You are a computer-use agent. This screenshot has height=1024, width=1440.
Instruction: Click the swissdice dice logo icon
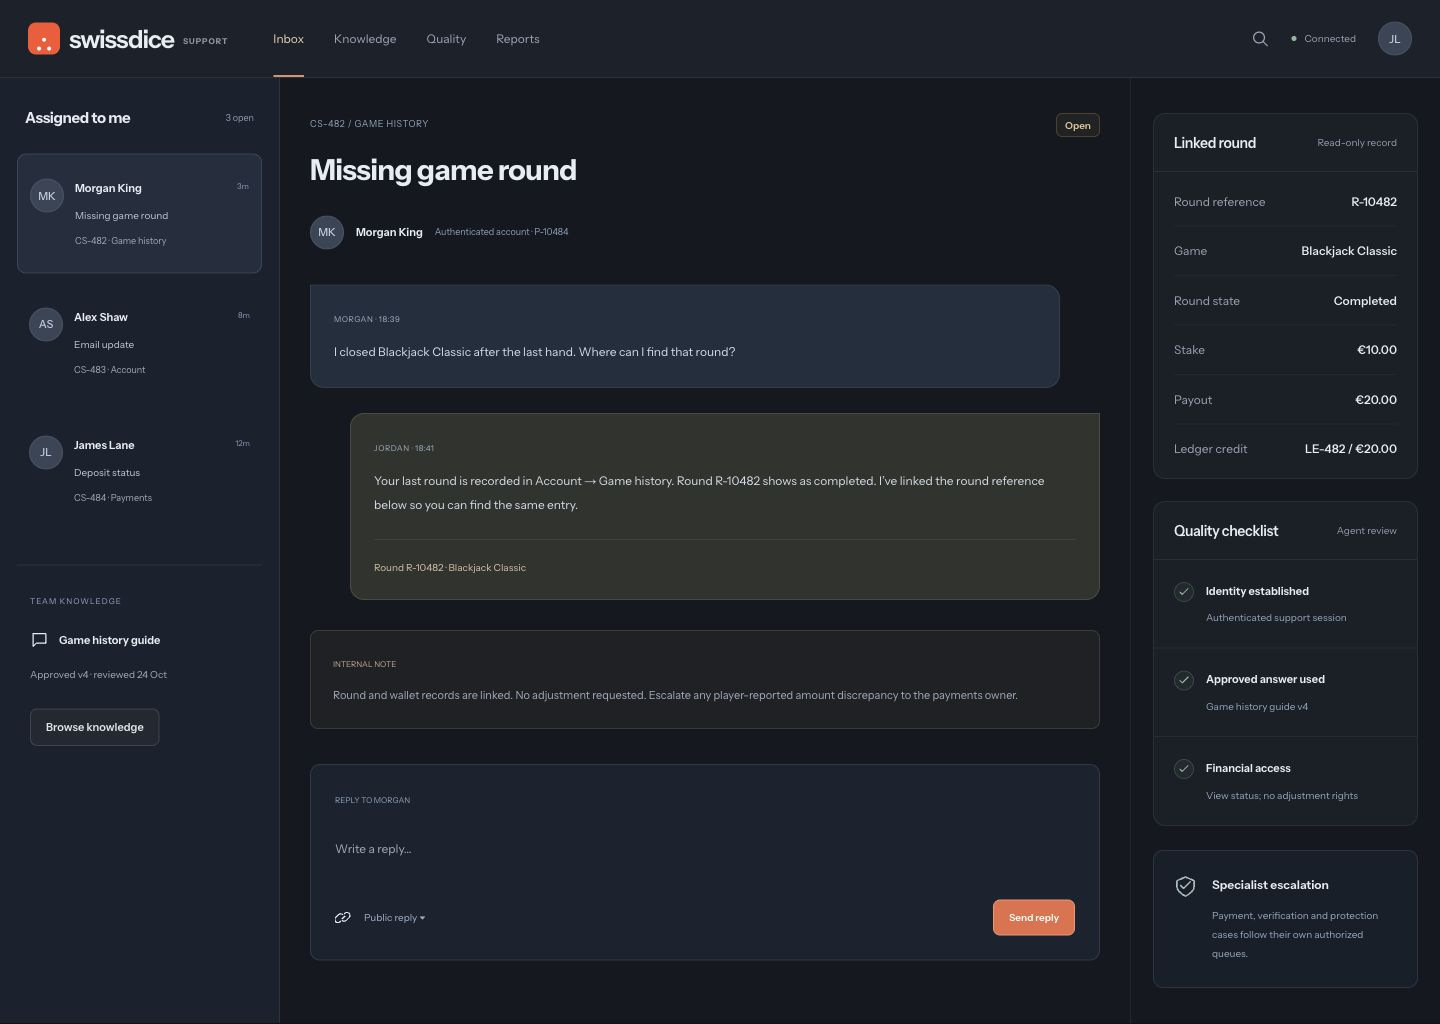44,39
